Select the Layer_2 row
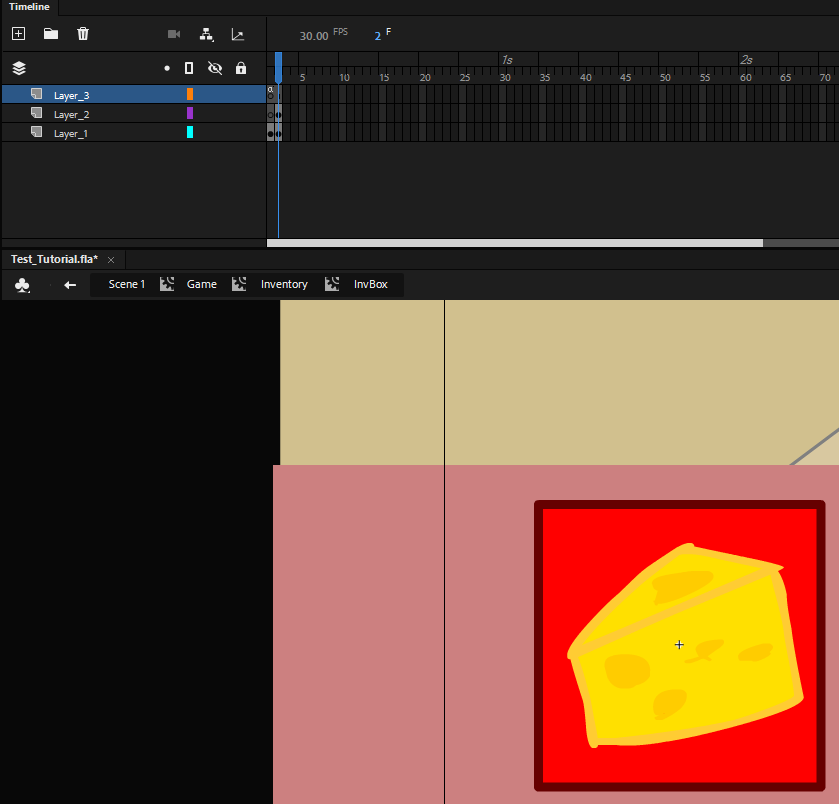This screenshot has width=839, height=804. [134, 113]
